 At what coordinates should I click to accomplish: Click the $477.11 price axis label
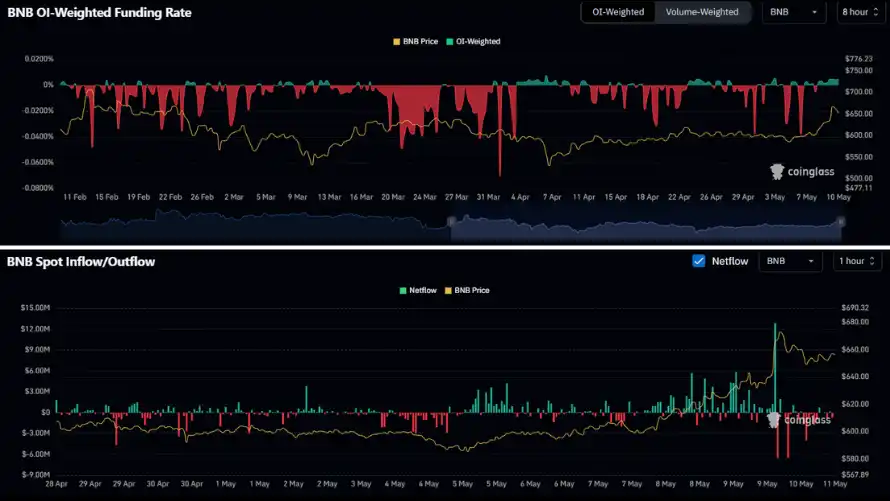pyautogui.click(x=859, y=187)
